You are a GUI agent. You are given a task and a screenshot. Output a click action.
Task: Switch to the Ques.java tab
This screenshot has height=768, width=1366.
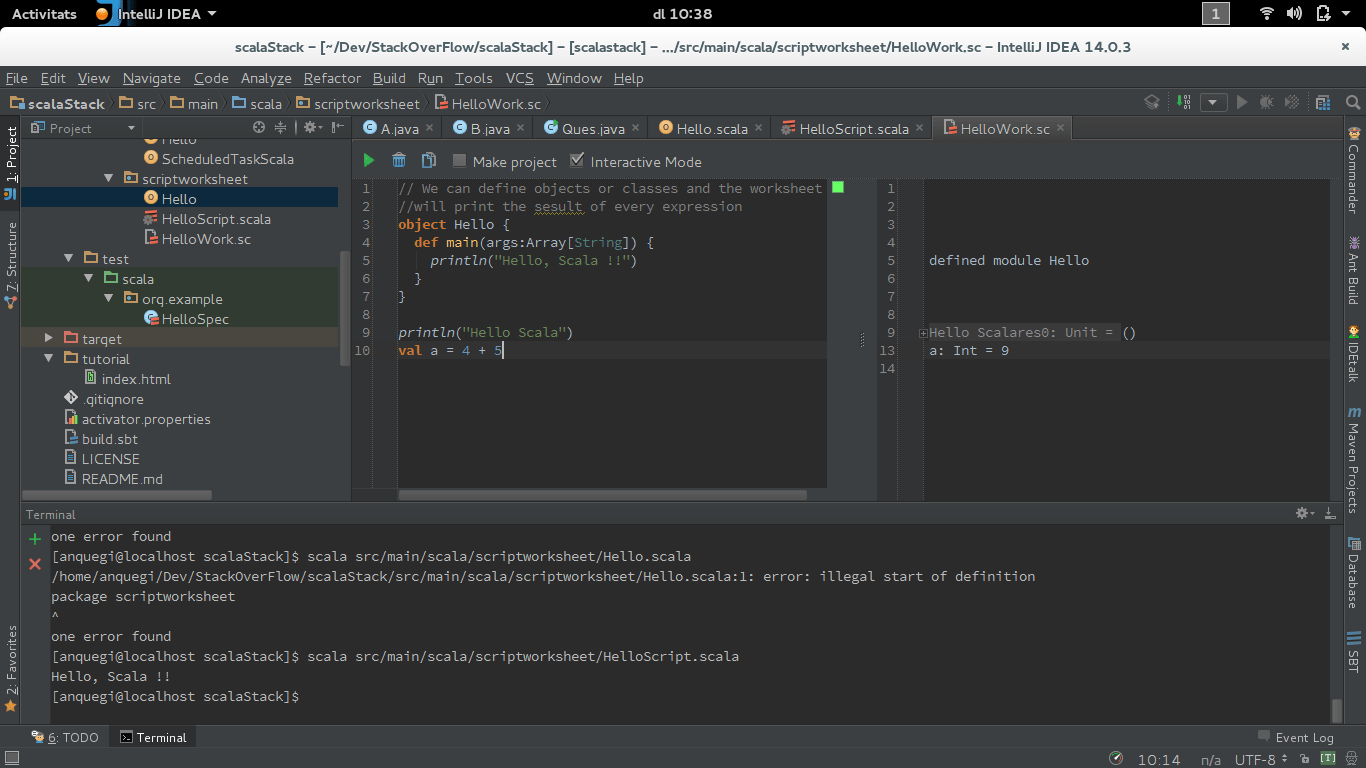(593, 128)
